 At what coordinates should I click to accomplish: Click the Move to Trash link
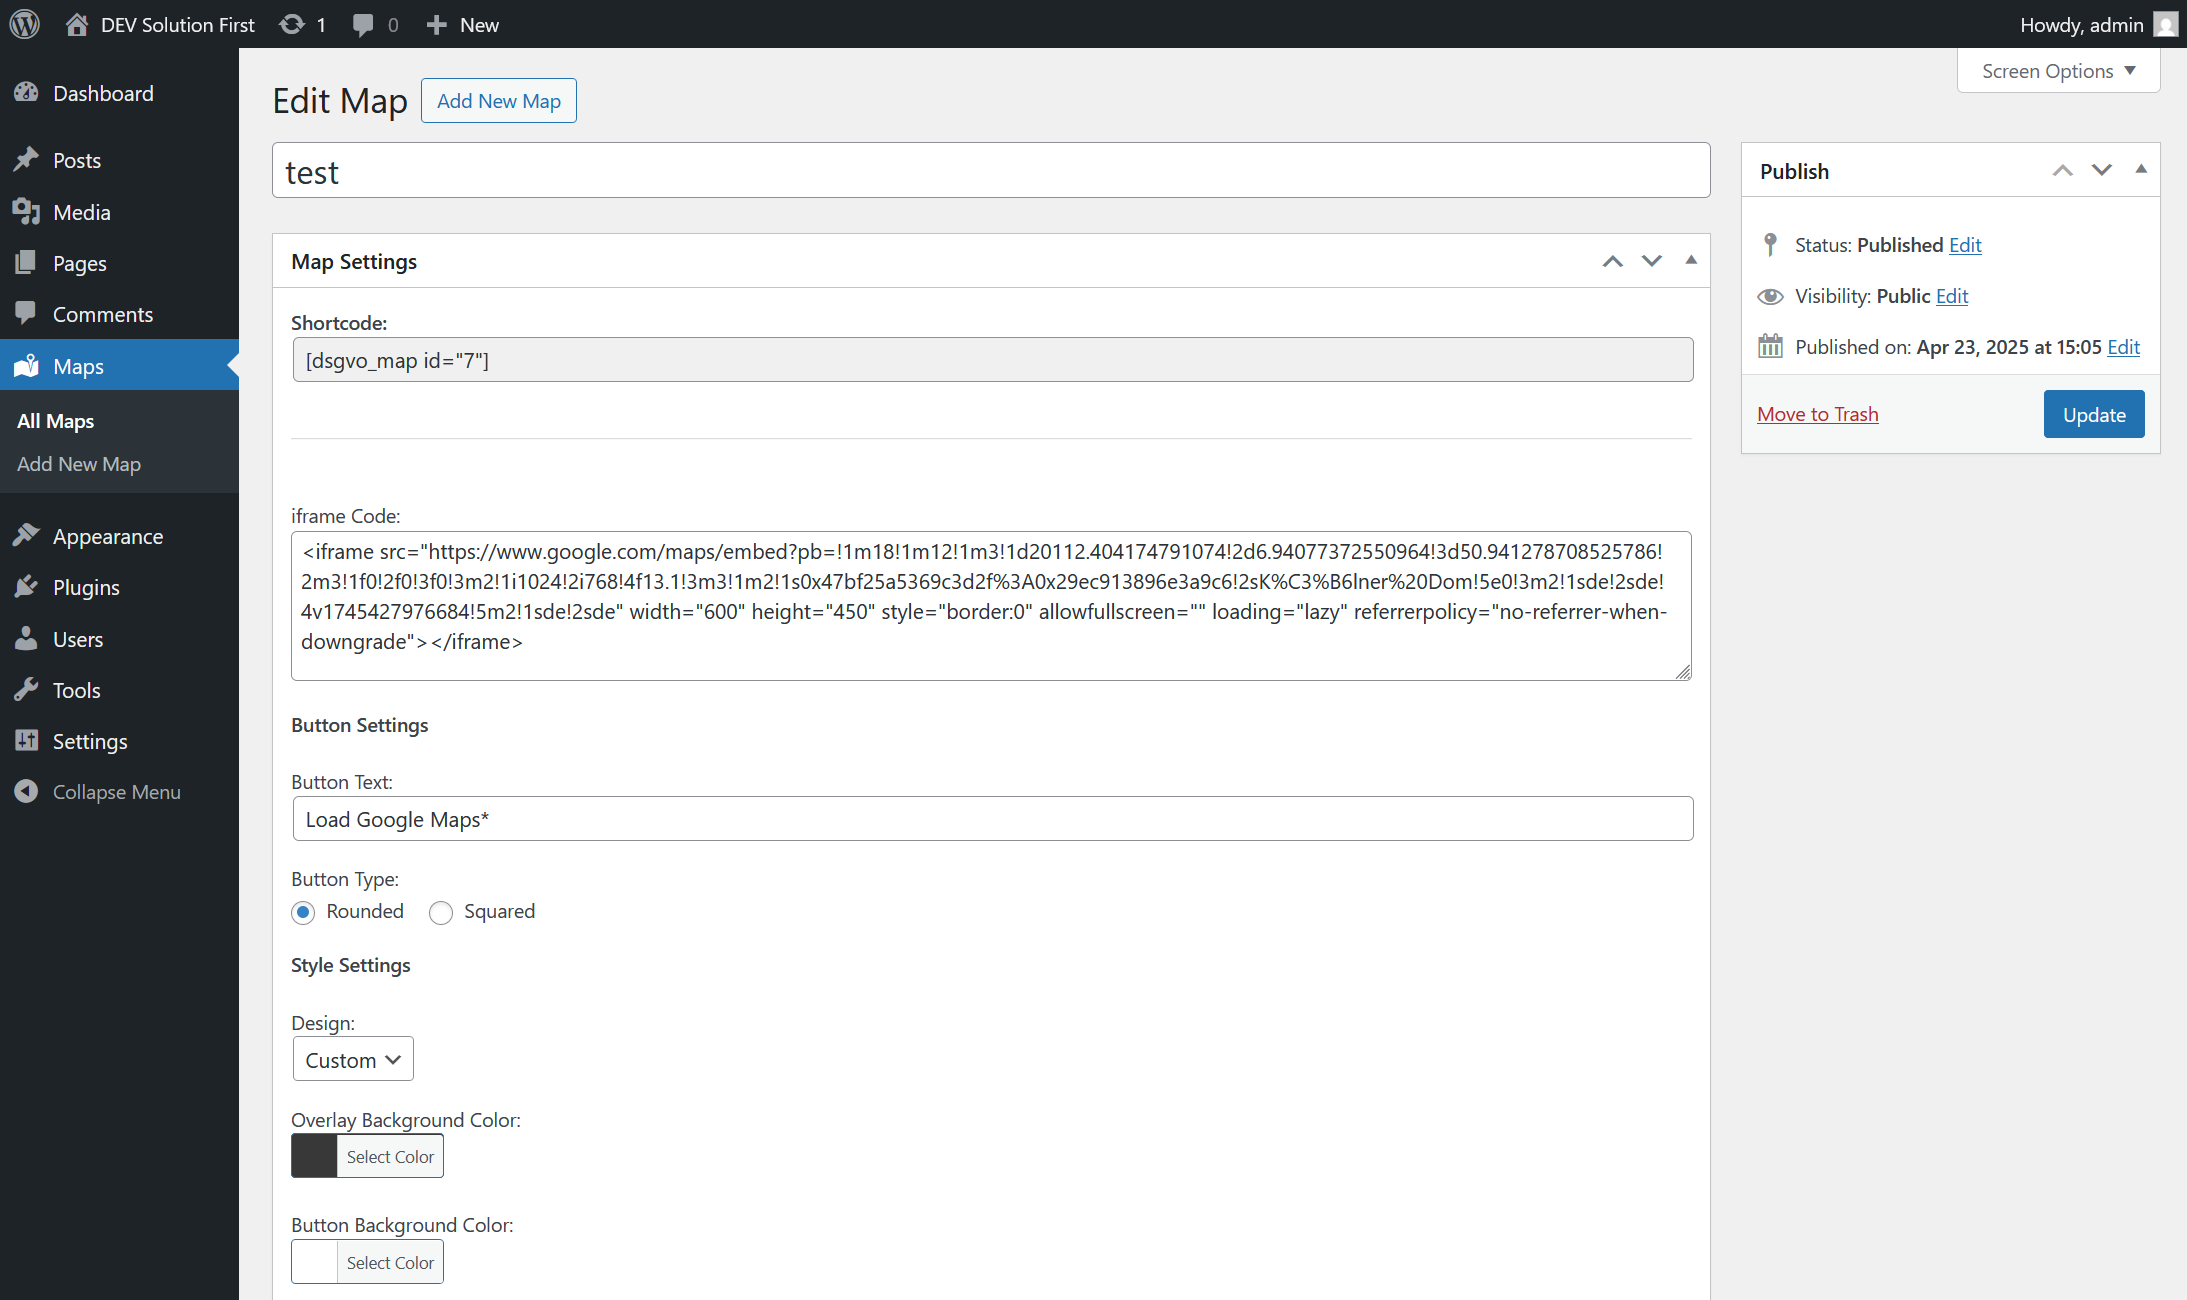[x=1817, y=414]
